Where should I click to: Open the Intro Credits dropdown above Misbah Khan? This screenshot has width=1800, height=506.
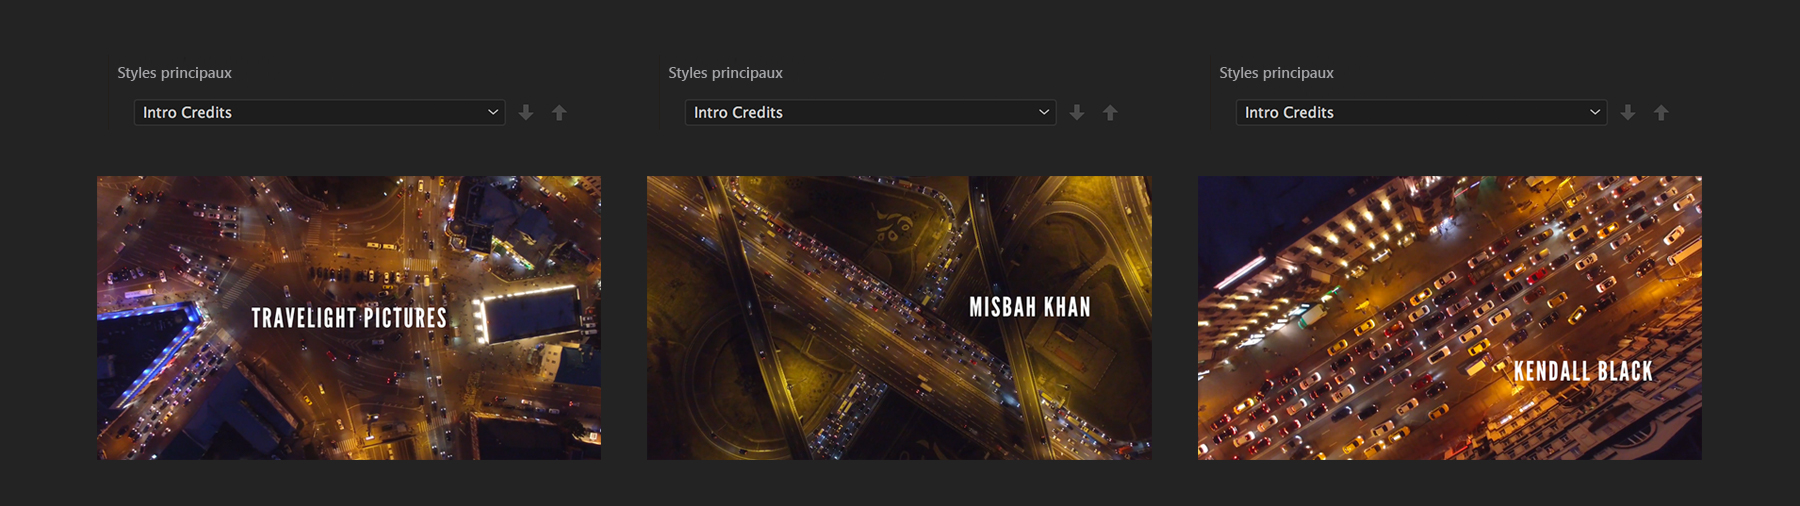click(x=870, y=112)
